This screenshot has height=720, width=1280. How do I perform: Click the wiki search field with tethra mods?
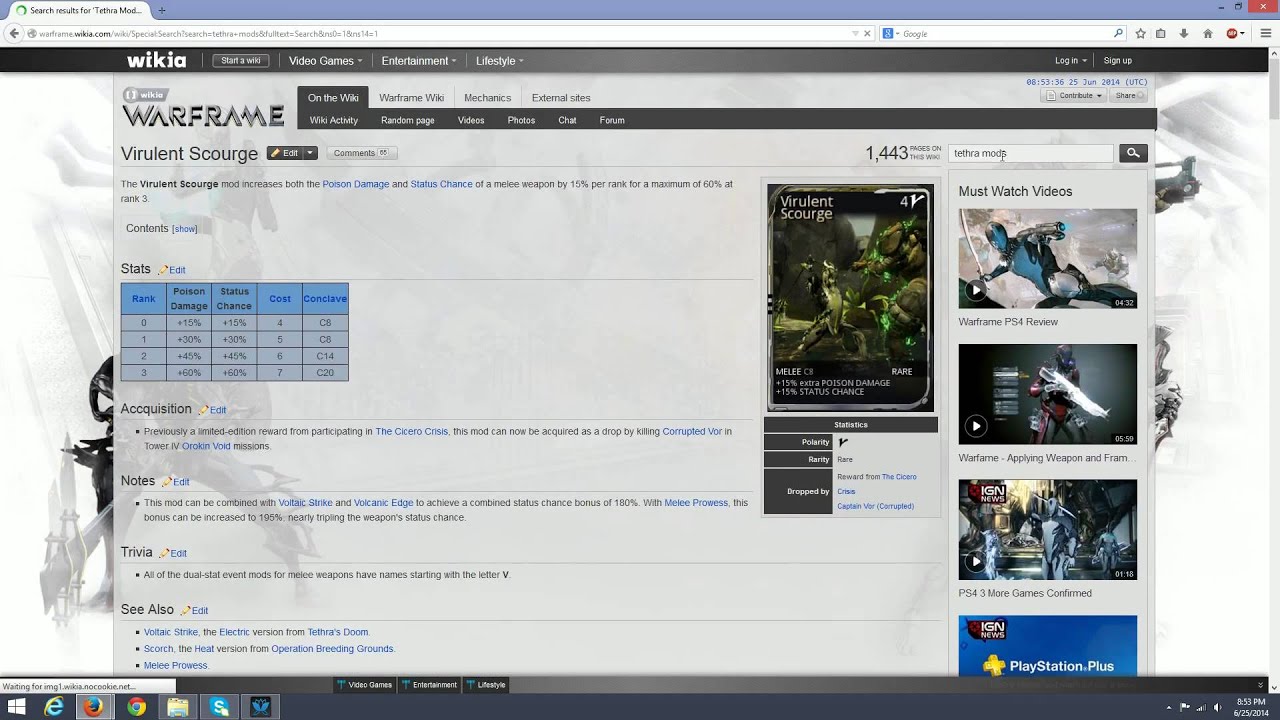tap(1030, 153)
